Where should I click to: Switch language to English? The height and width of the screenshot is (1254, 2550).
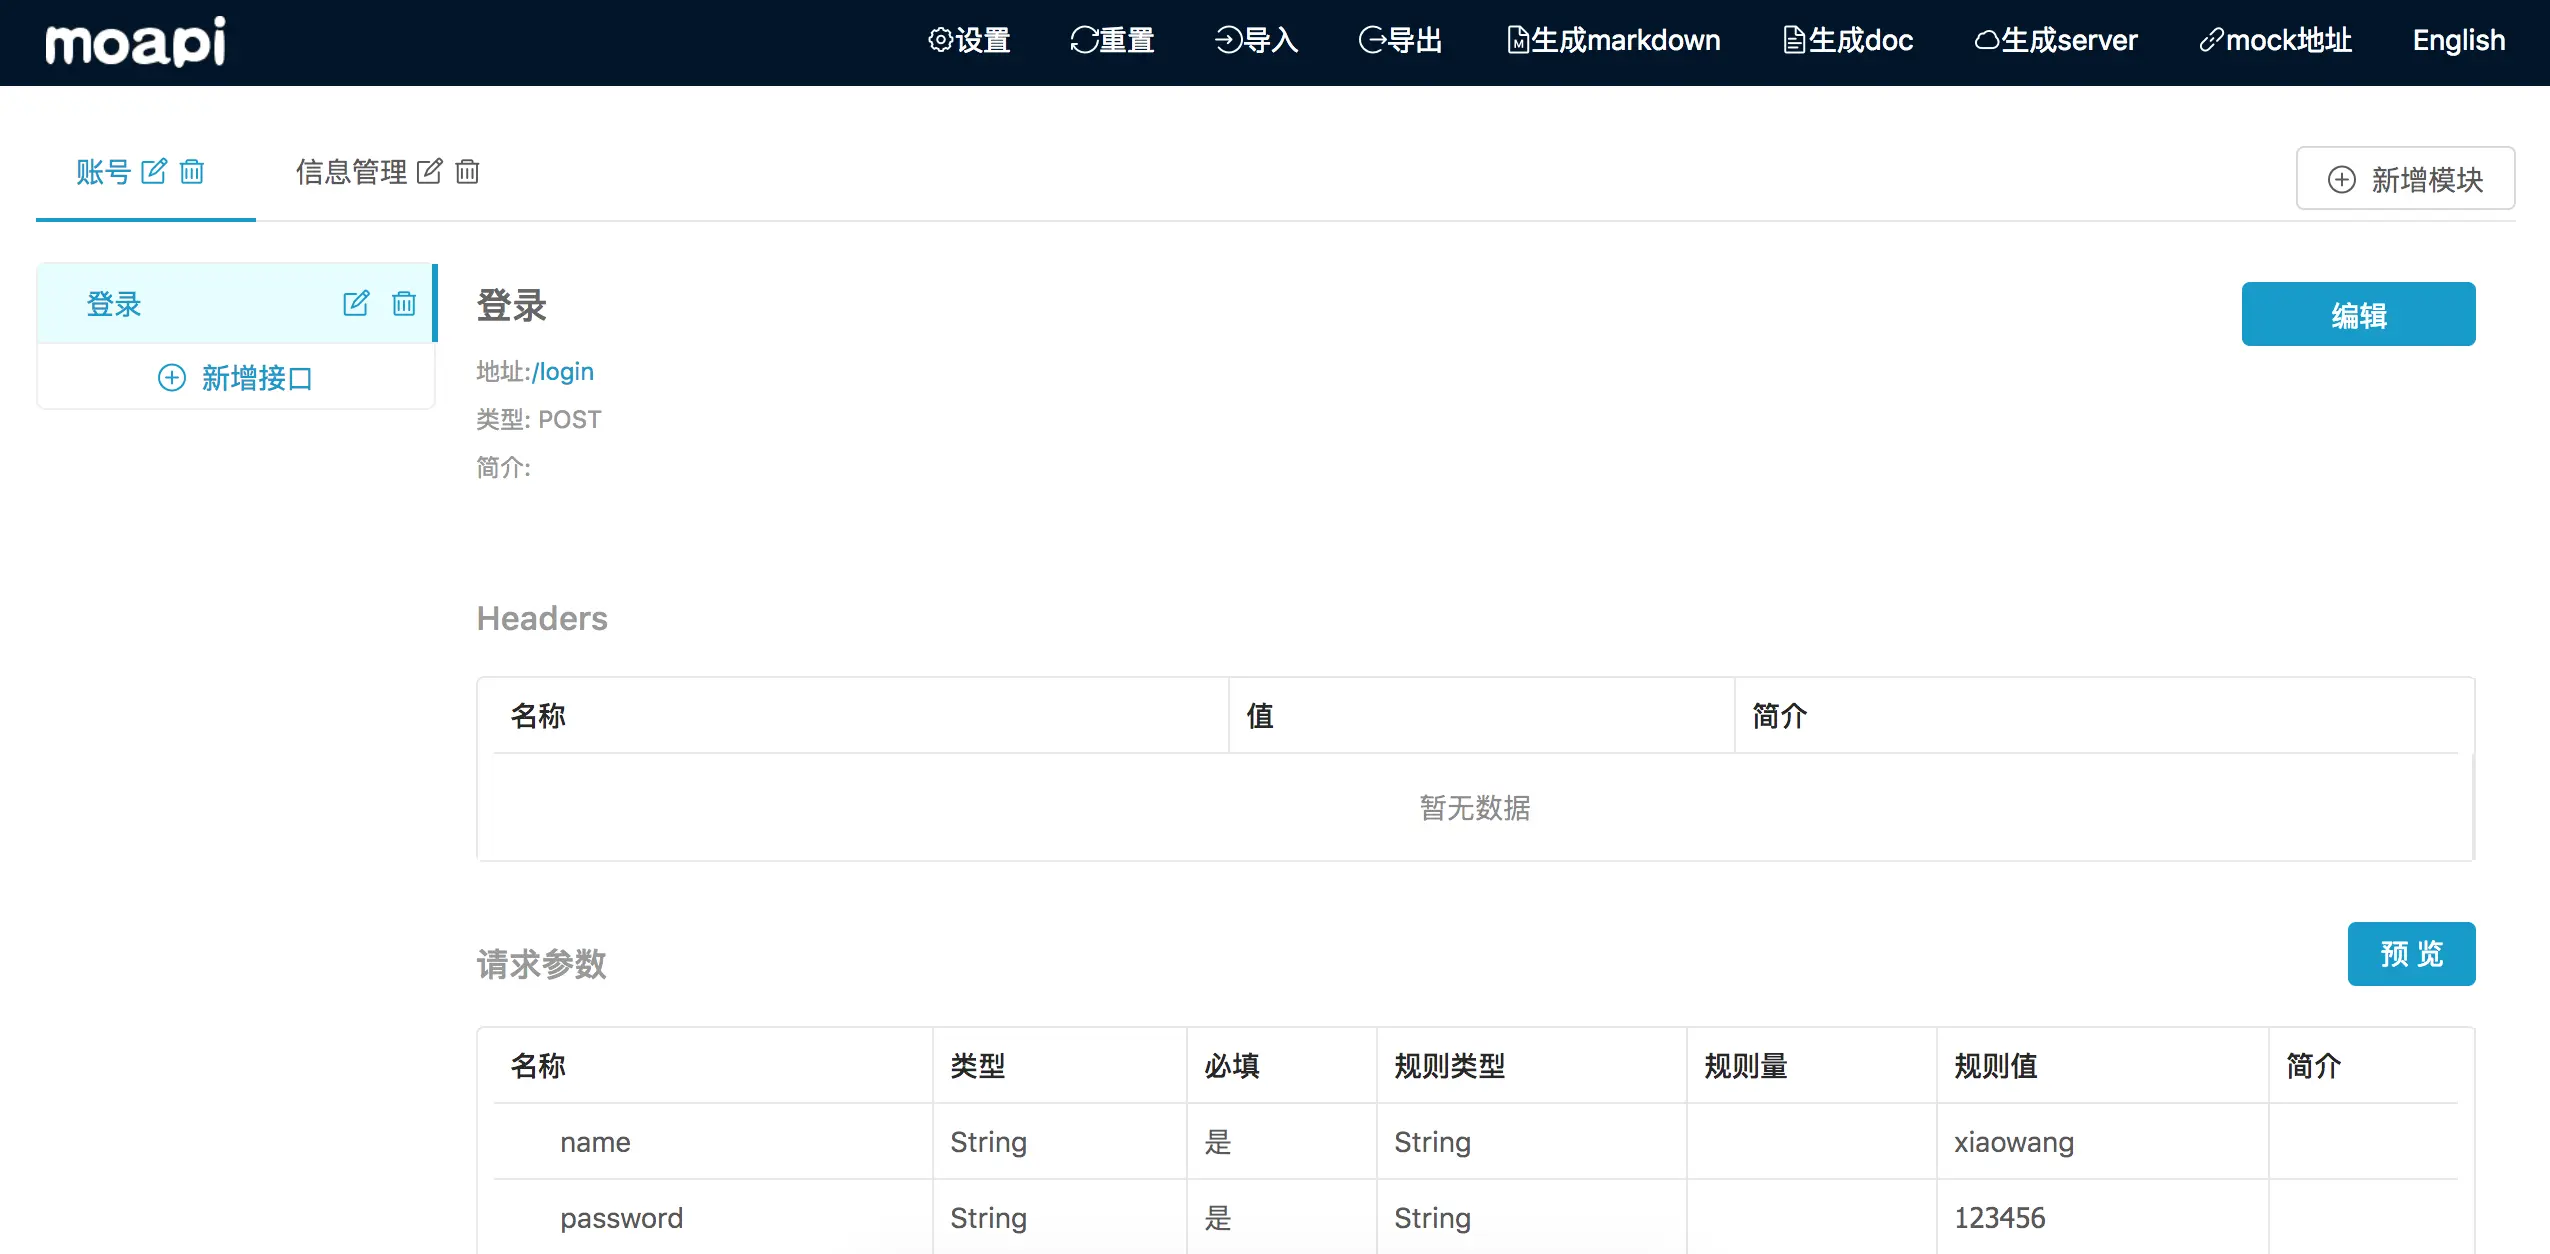tap(2458, 40)
